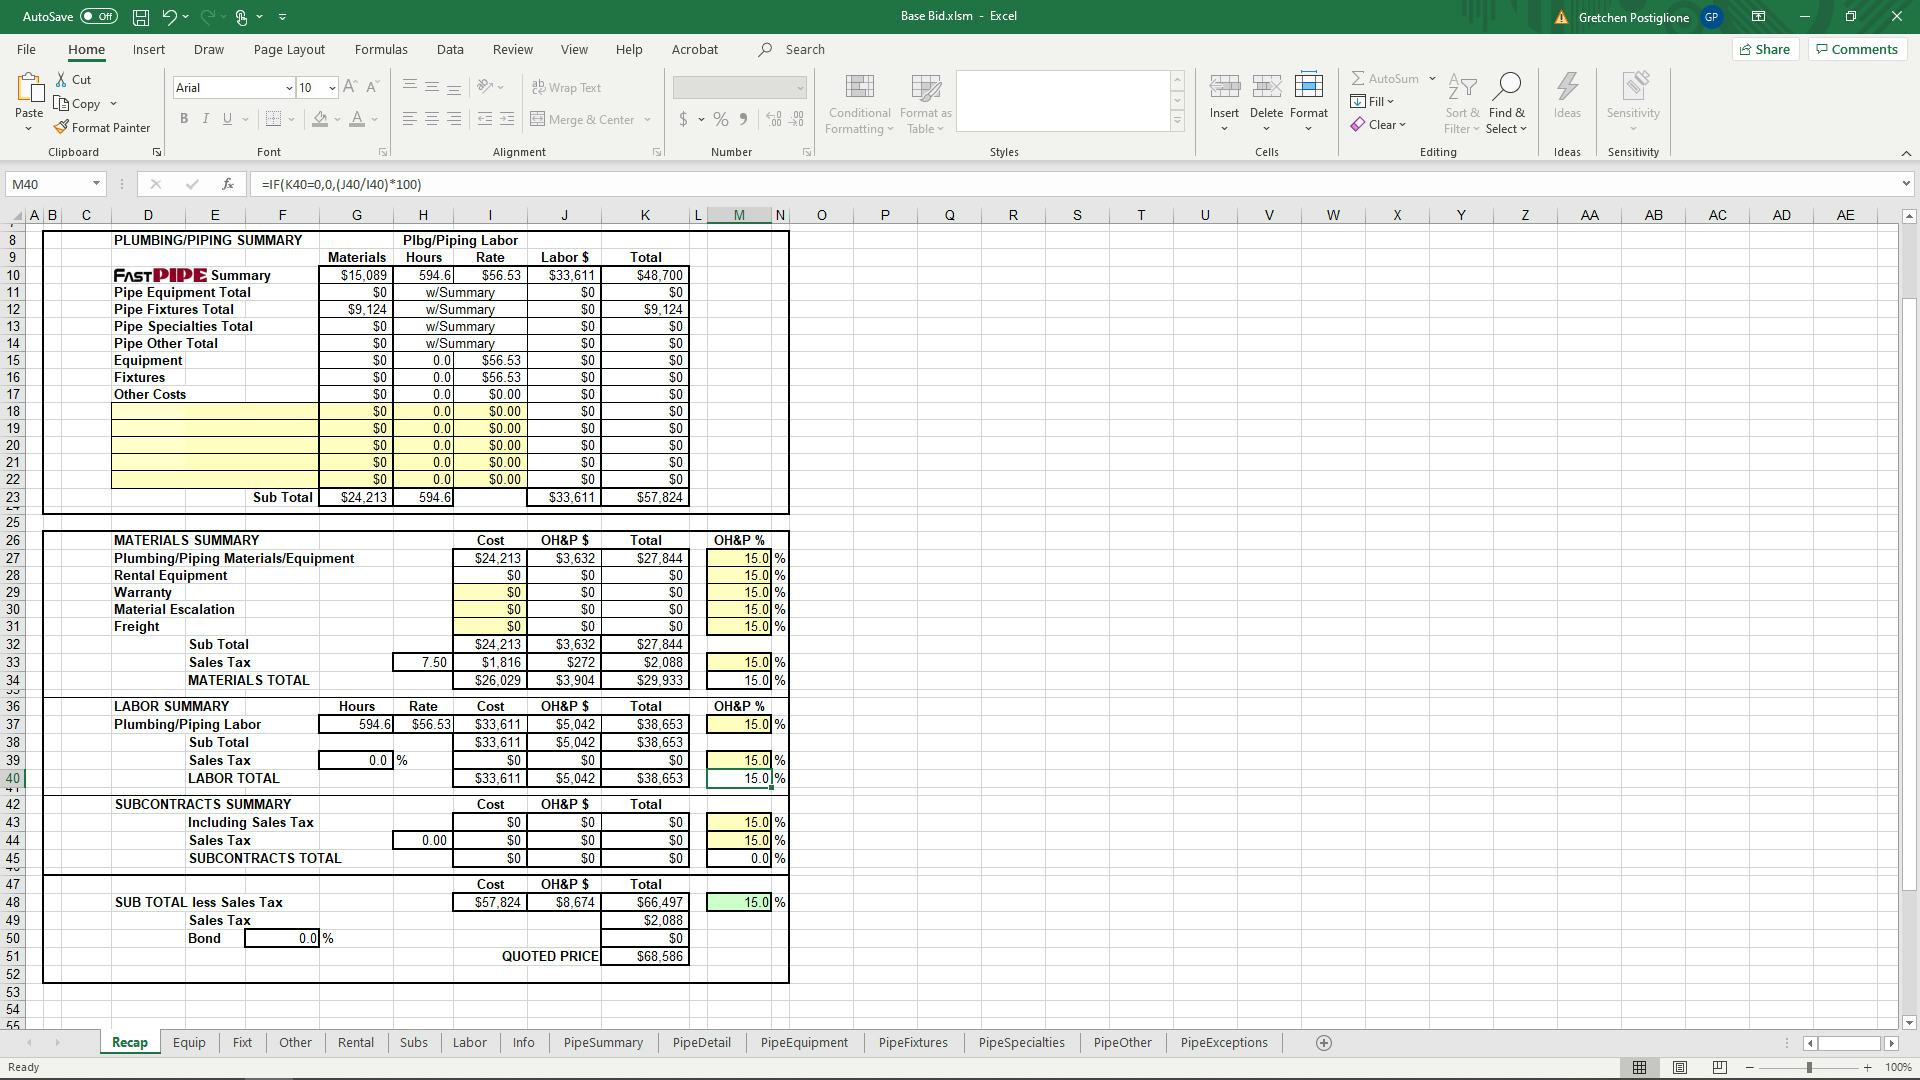
Task: Click the Center horizontal alignment icon
Action: click(432, 119)
